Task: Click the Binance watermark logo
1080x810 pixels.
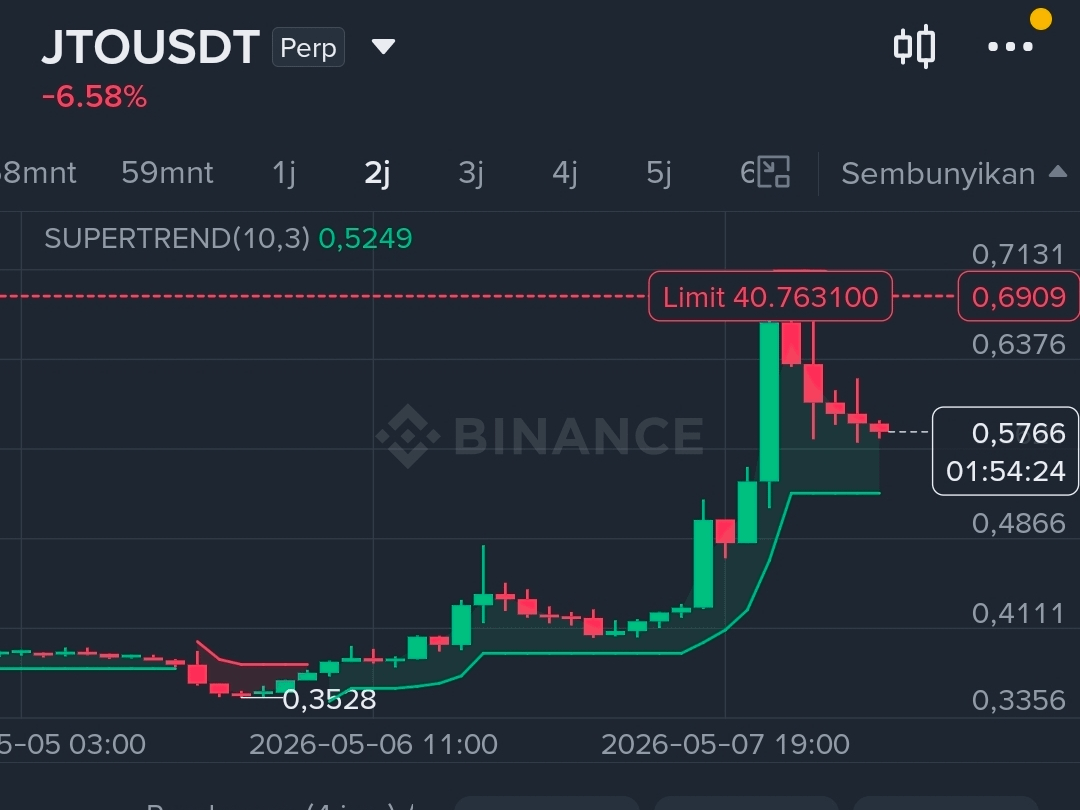Action: [541, 435]
